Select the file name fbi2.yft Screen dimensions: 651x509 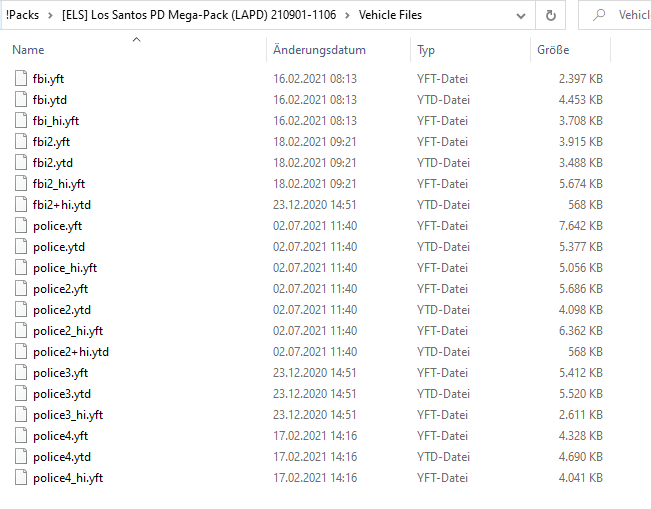pyautogui.click(x=51, y=142)
